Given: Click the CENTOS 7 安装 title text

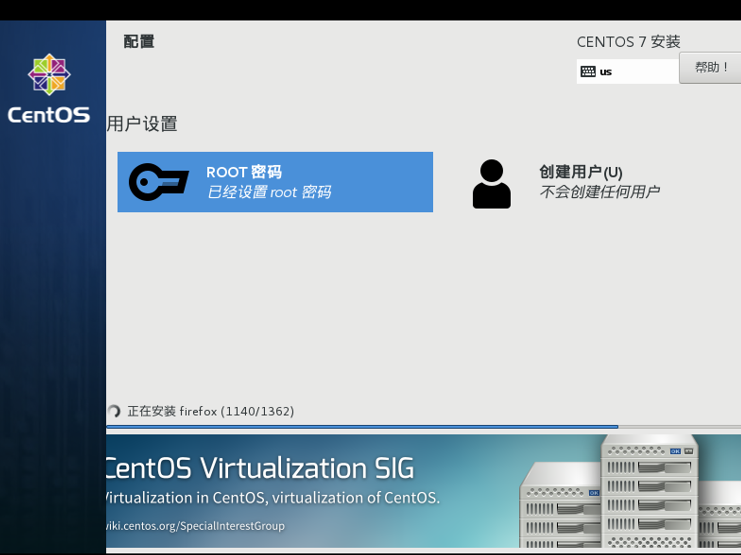Looking at the screenshot, I should coord(629,42).
